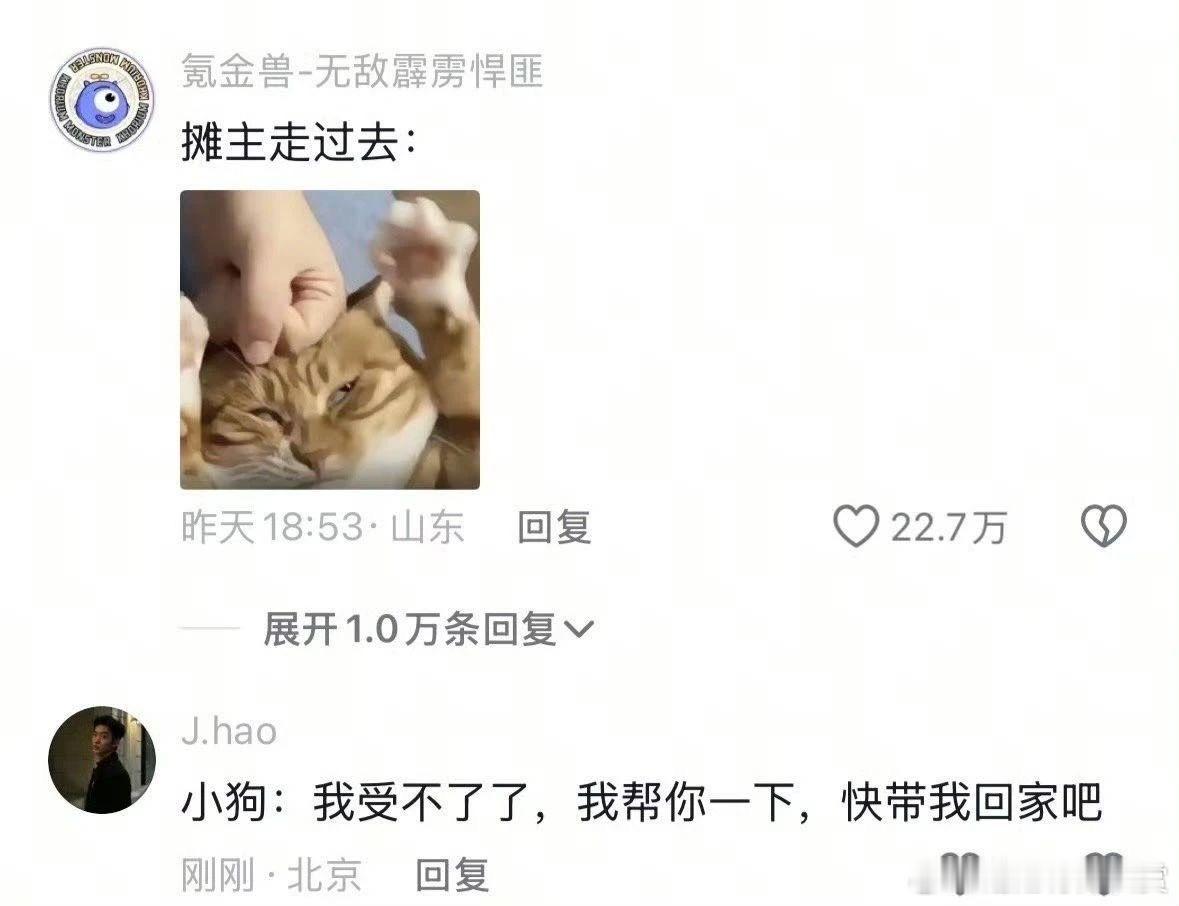The image size is (1179, 906).
Task: Dislike J.hao's comment at the bottom right
Action: [x=1104, y=874]
